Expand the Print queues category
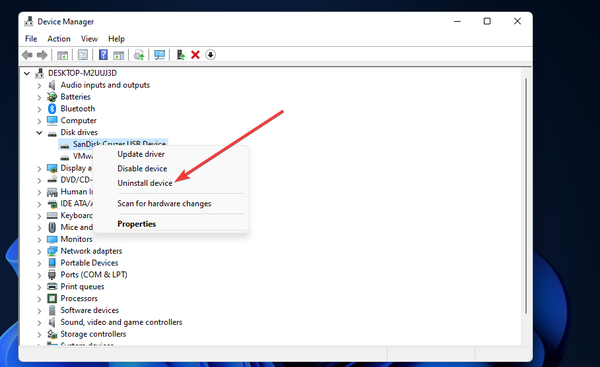 tap(39, 287)
